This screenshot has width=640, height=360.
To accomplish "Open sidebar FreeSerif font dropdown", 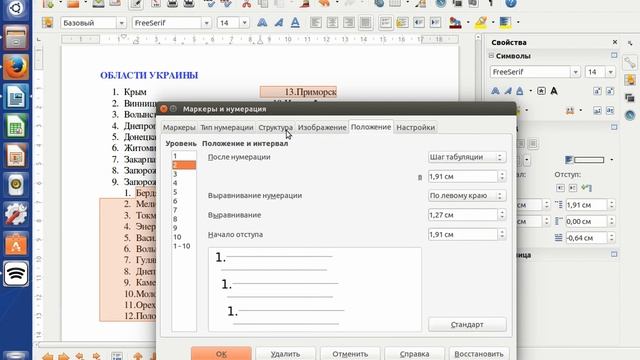I will click(575, 72).
